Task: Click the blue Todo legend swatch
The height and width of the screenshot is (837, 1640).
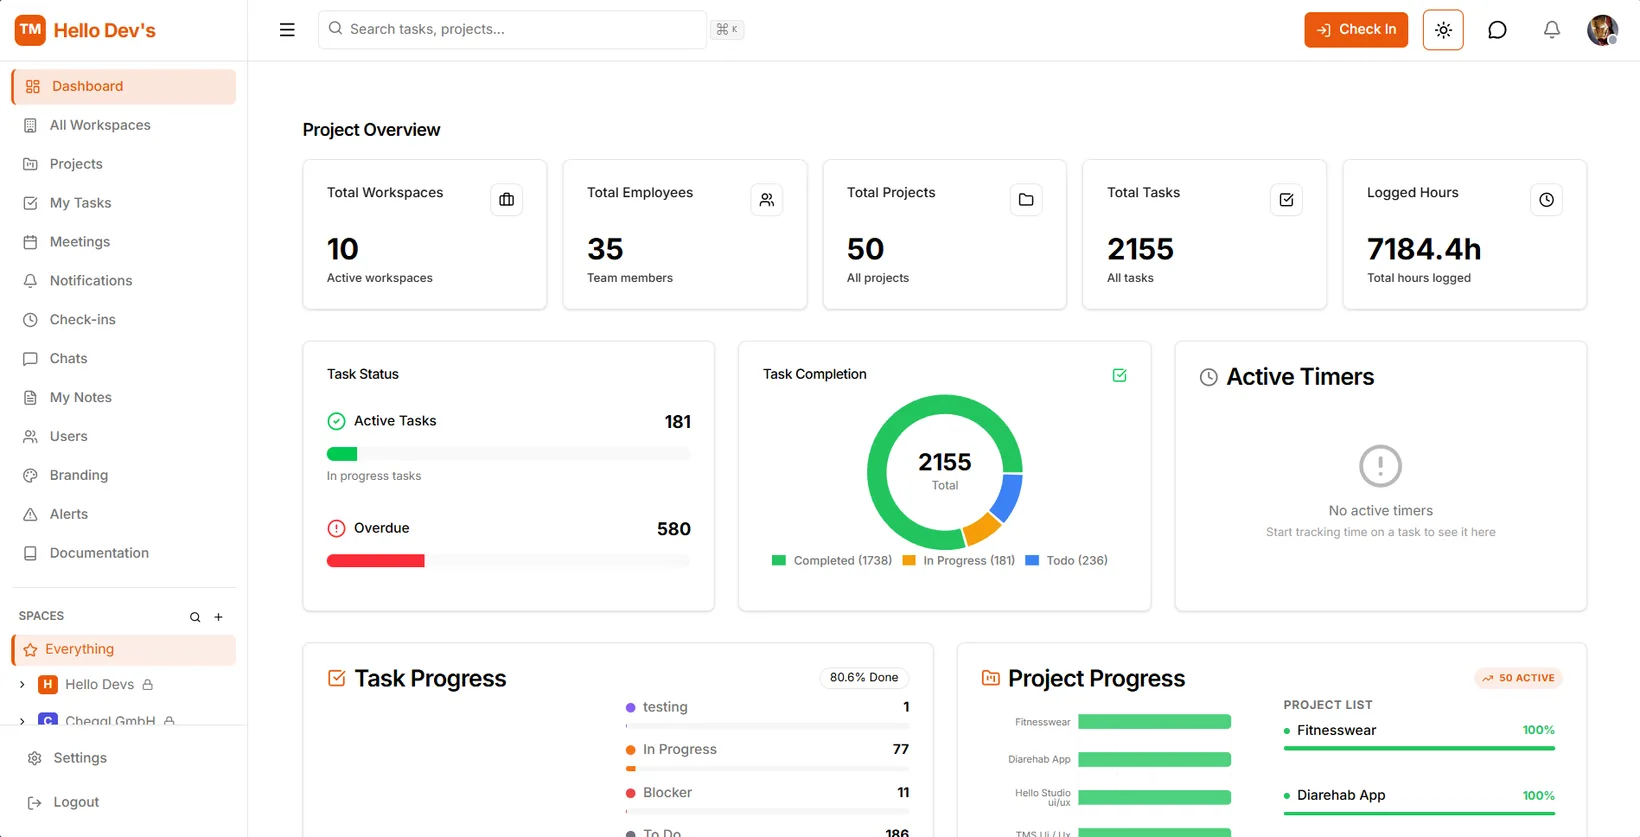Action: click(x=1032, y=561)
